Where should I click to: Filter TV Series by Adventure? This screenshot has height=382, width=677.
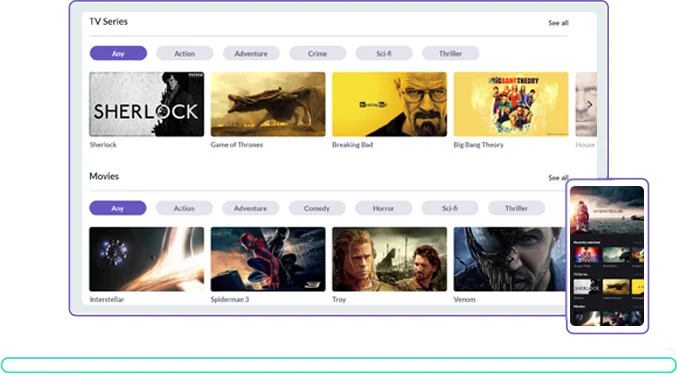tap(251, 54)
